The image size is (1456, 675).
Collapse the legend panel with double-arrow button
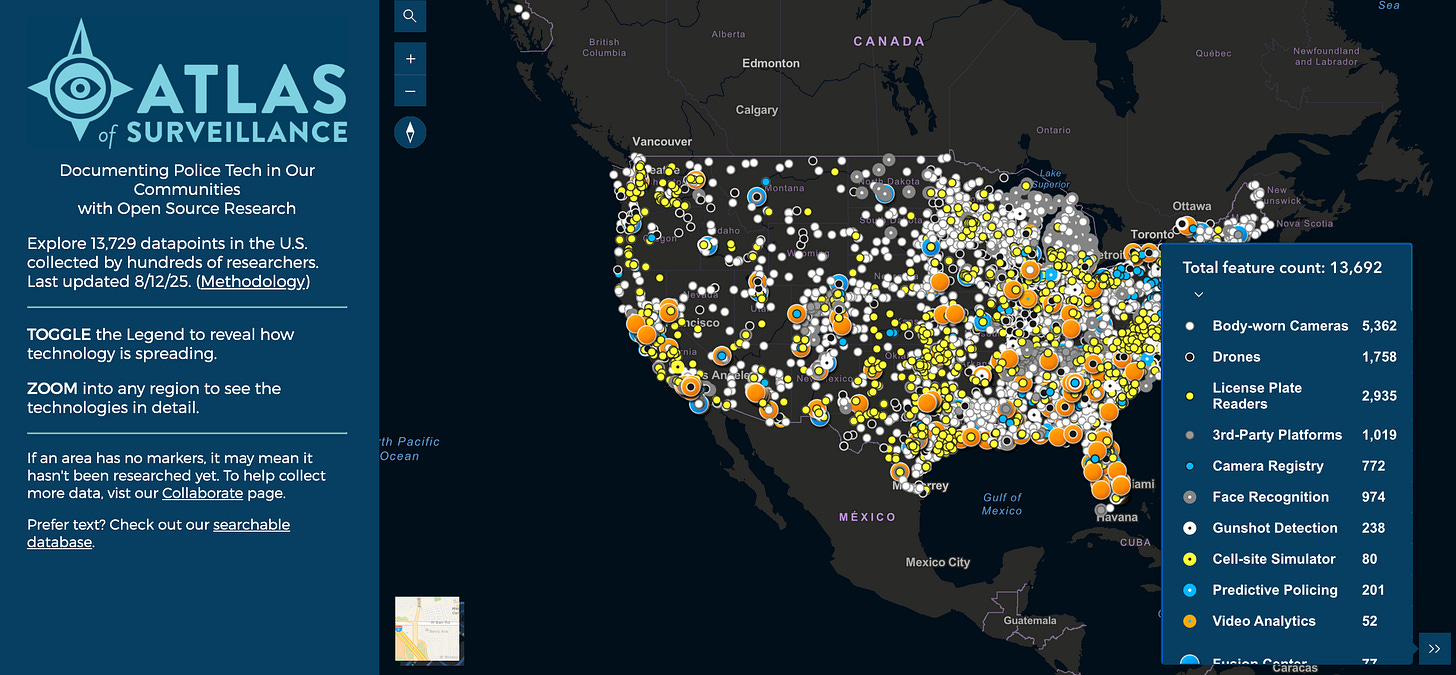(x=1434, y=648)
